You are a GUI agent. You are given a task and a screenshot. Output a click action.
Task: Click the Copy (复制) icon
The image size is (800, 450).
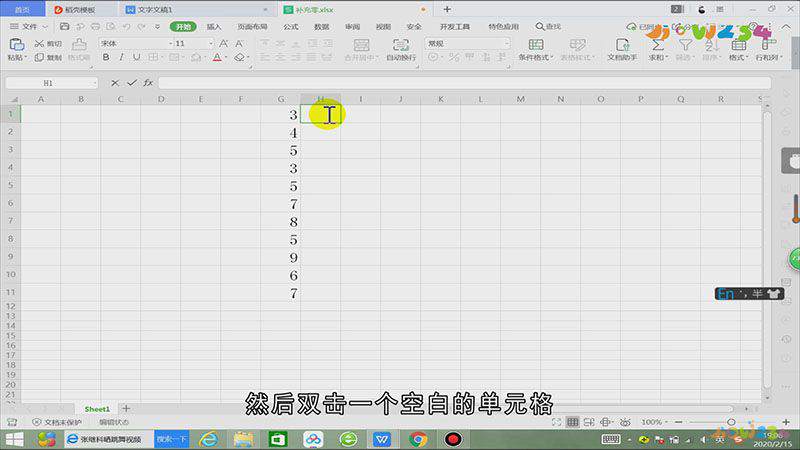39,58
